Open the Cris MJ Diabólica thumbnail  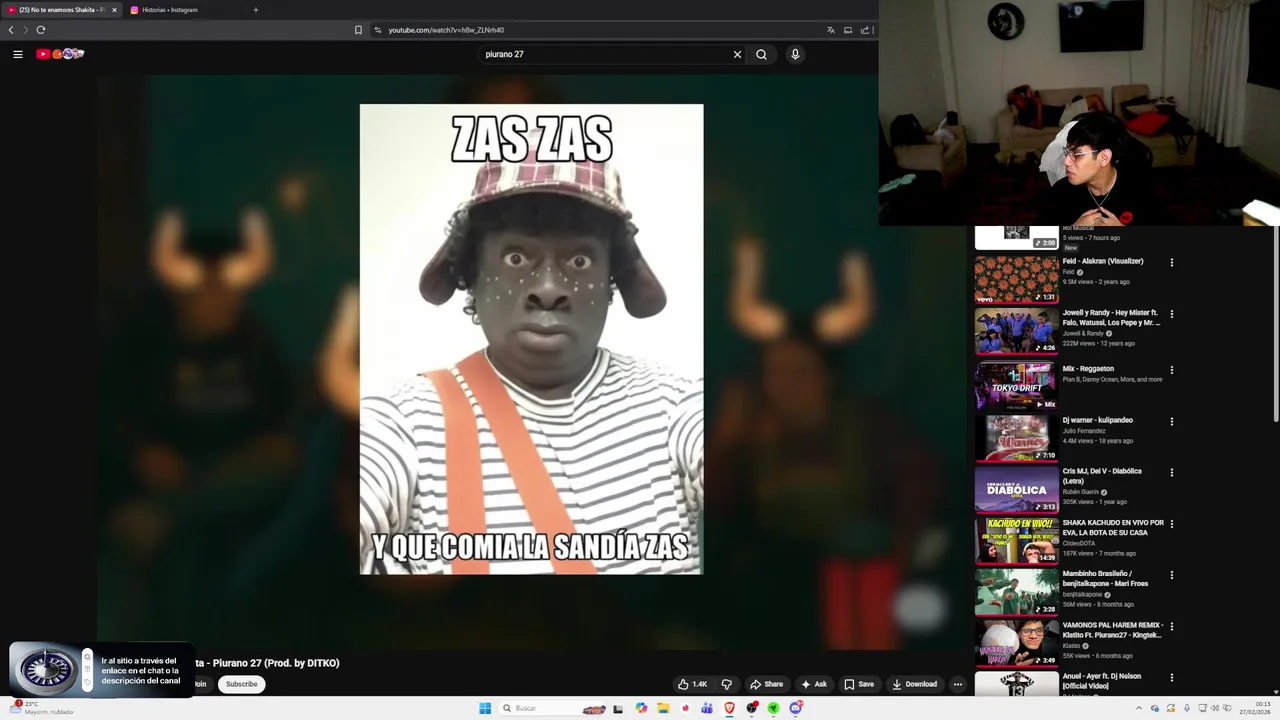[x=1016, y=489]
